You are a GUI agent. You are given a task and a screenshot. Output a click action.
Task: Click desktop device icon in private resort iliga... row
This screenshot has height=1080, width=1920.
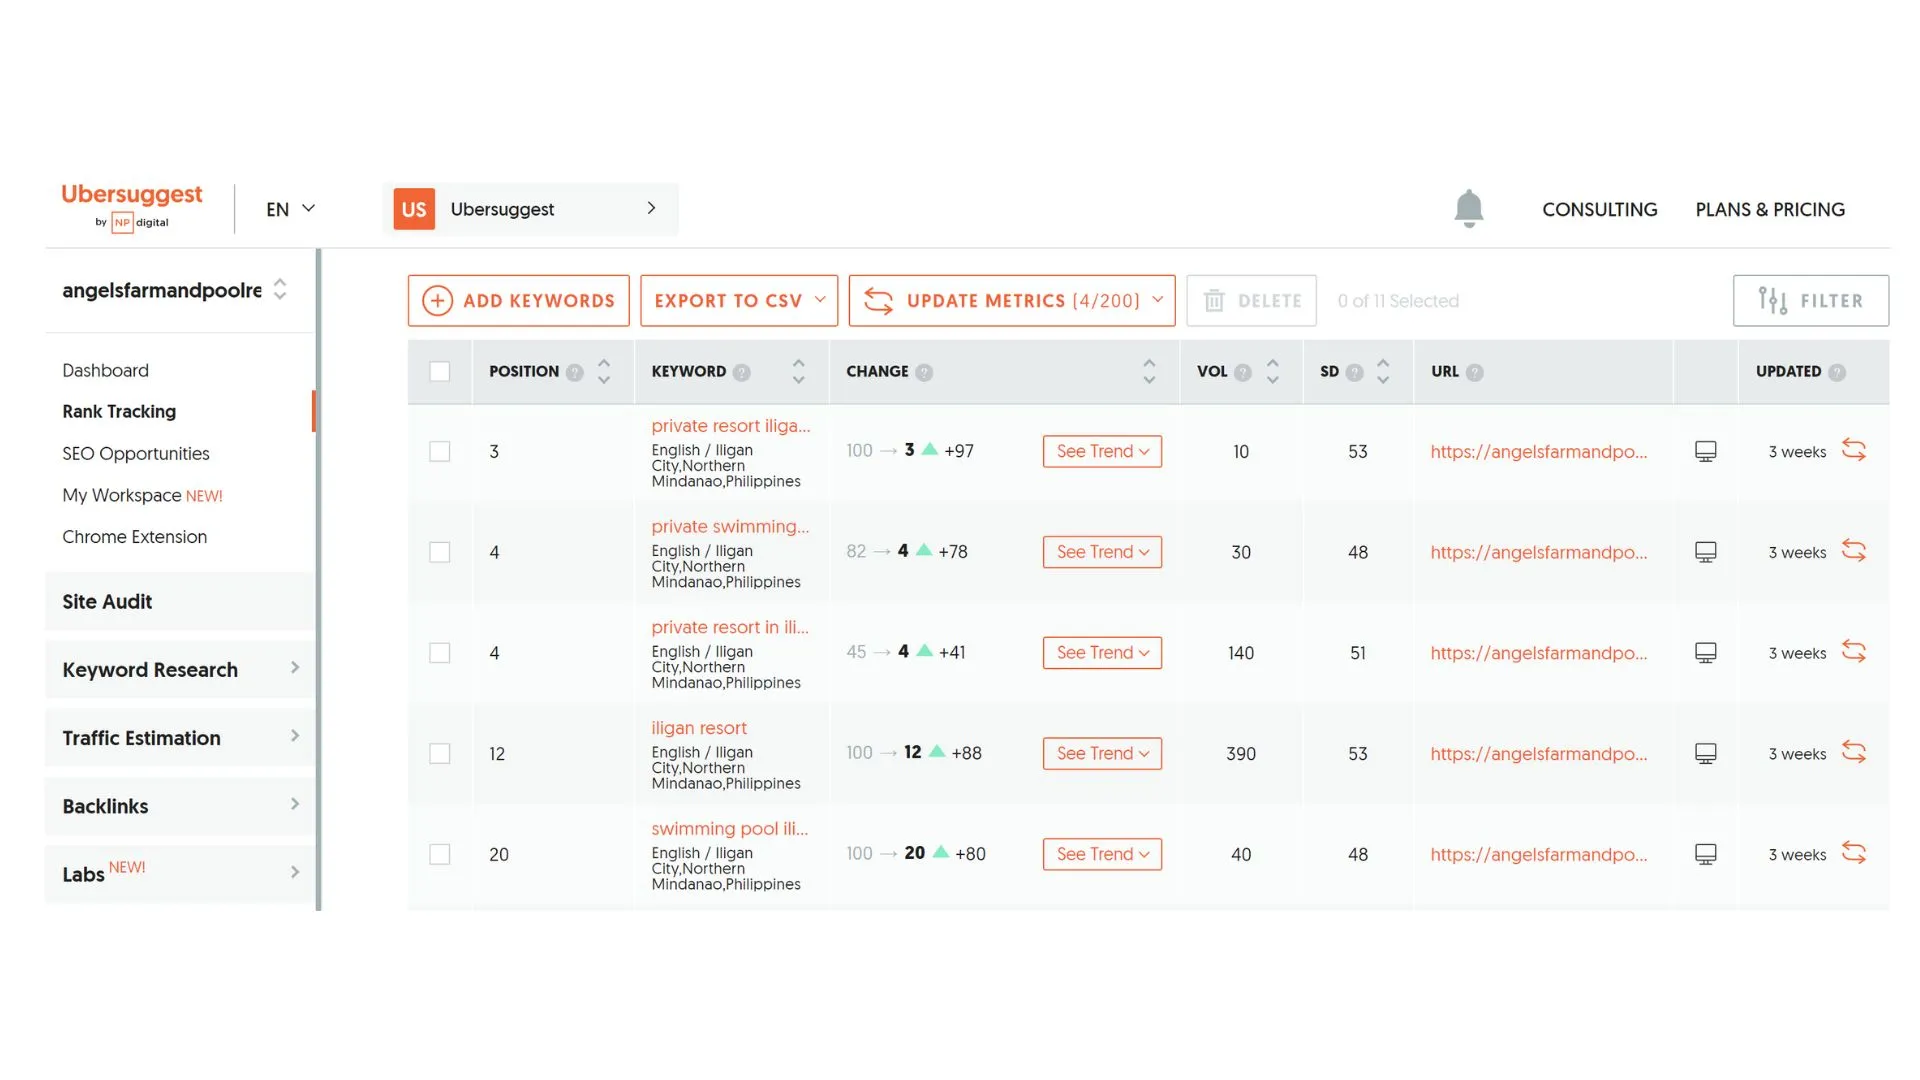point(1706,451)
